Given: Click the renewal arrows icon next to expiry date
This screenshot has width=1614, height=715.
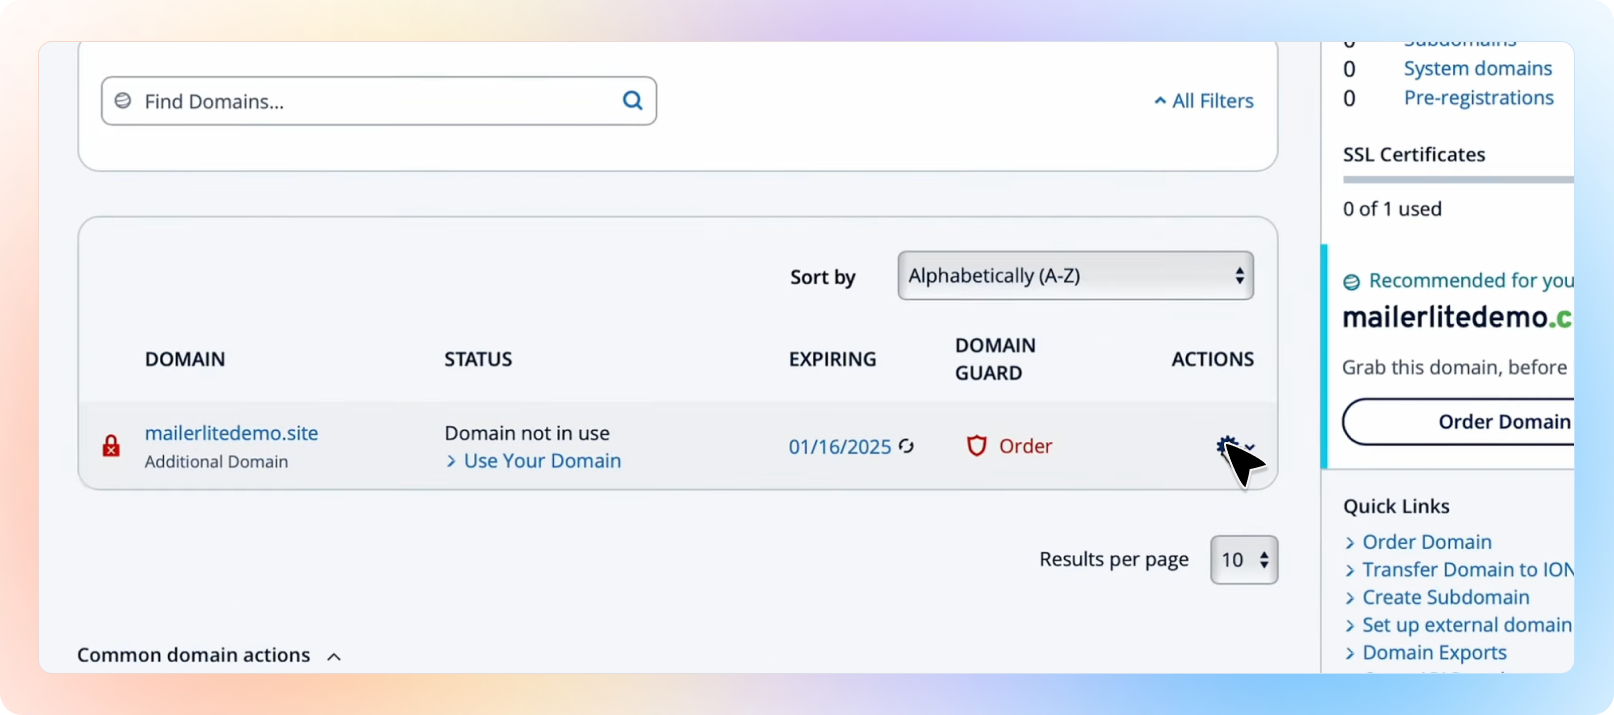Looking at the screenshot, I should (x=906, y=446).
